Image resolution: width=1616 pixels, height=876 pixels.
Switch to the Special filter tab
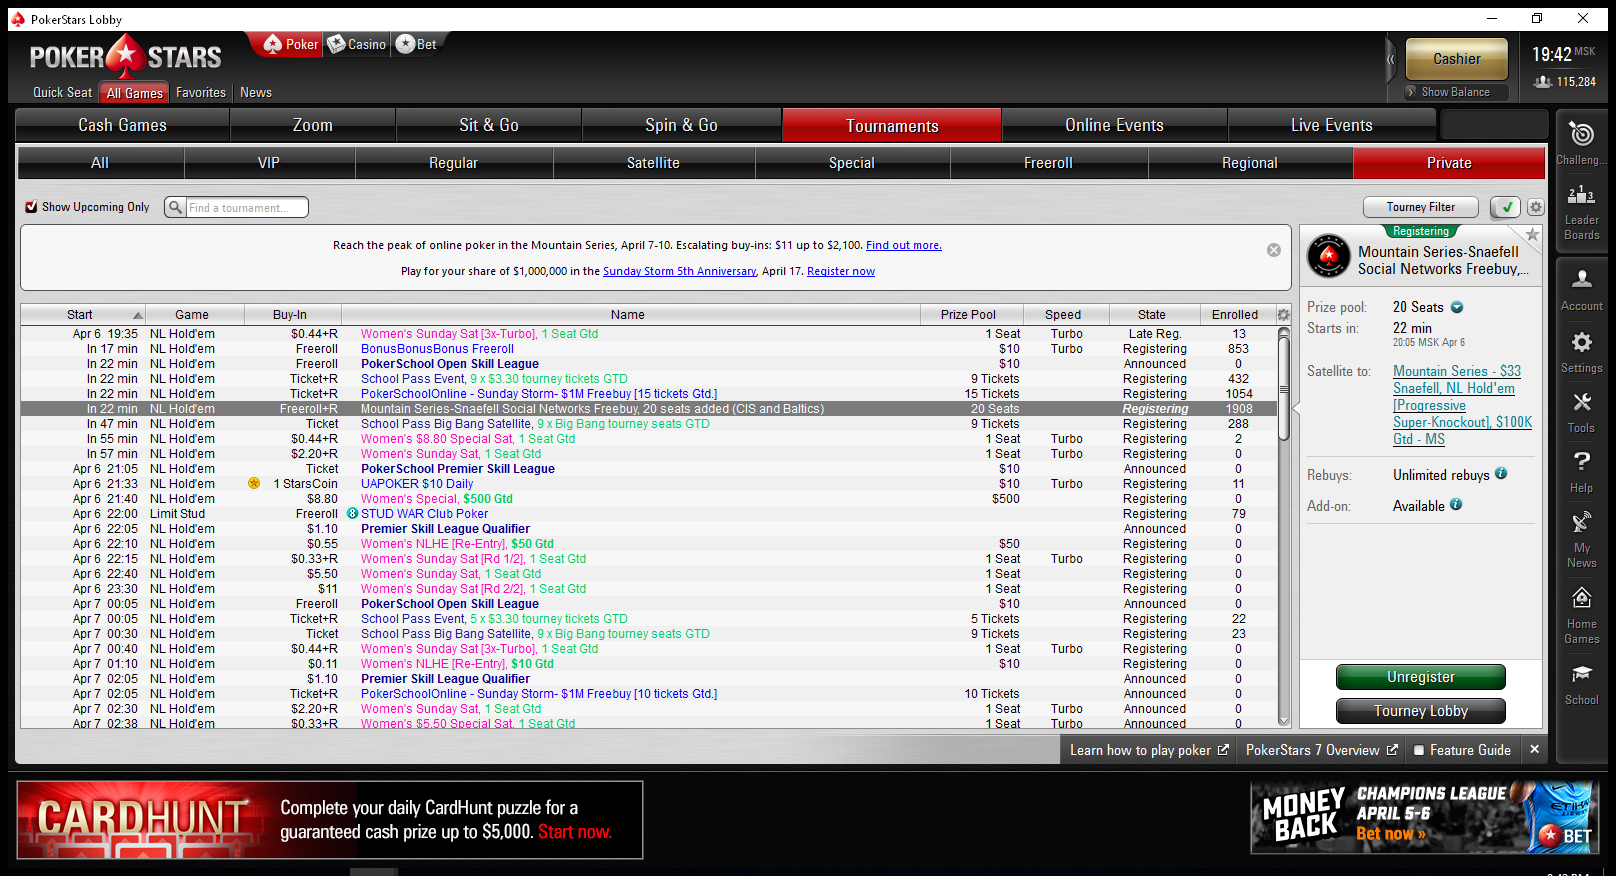click(x=852, y=163)
